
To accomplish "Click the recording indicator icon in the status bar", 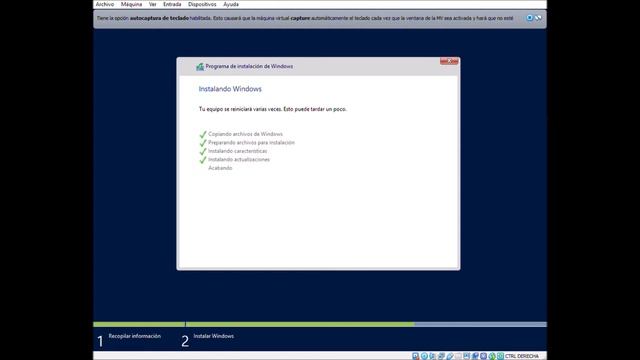I will [475, 356].
